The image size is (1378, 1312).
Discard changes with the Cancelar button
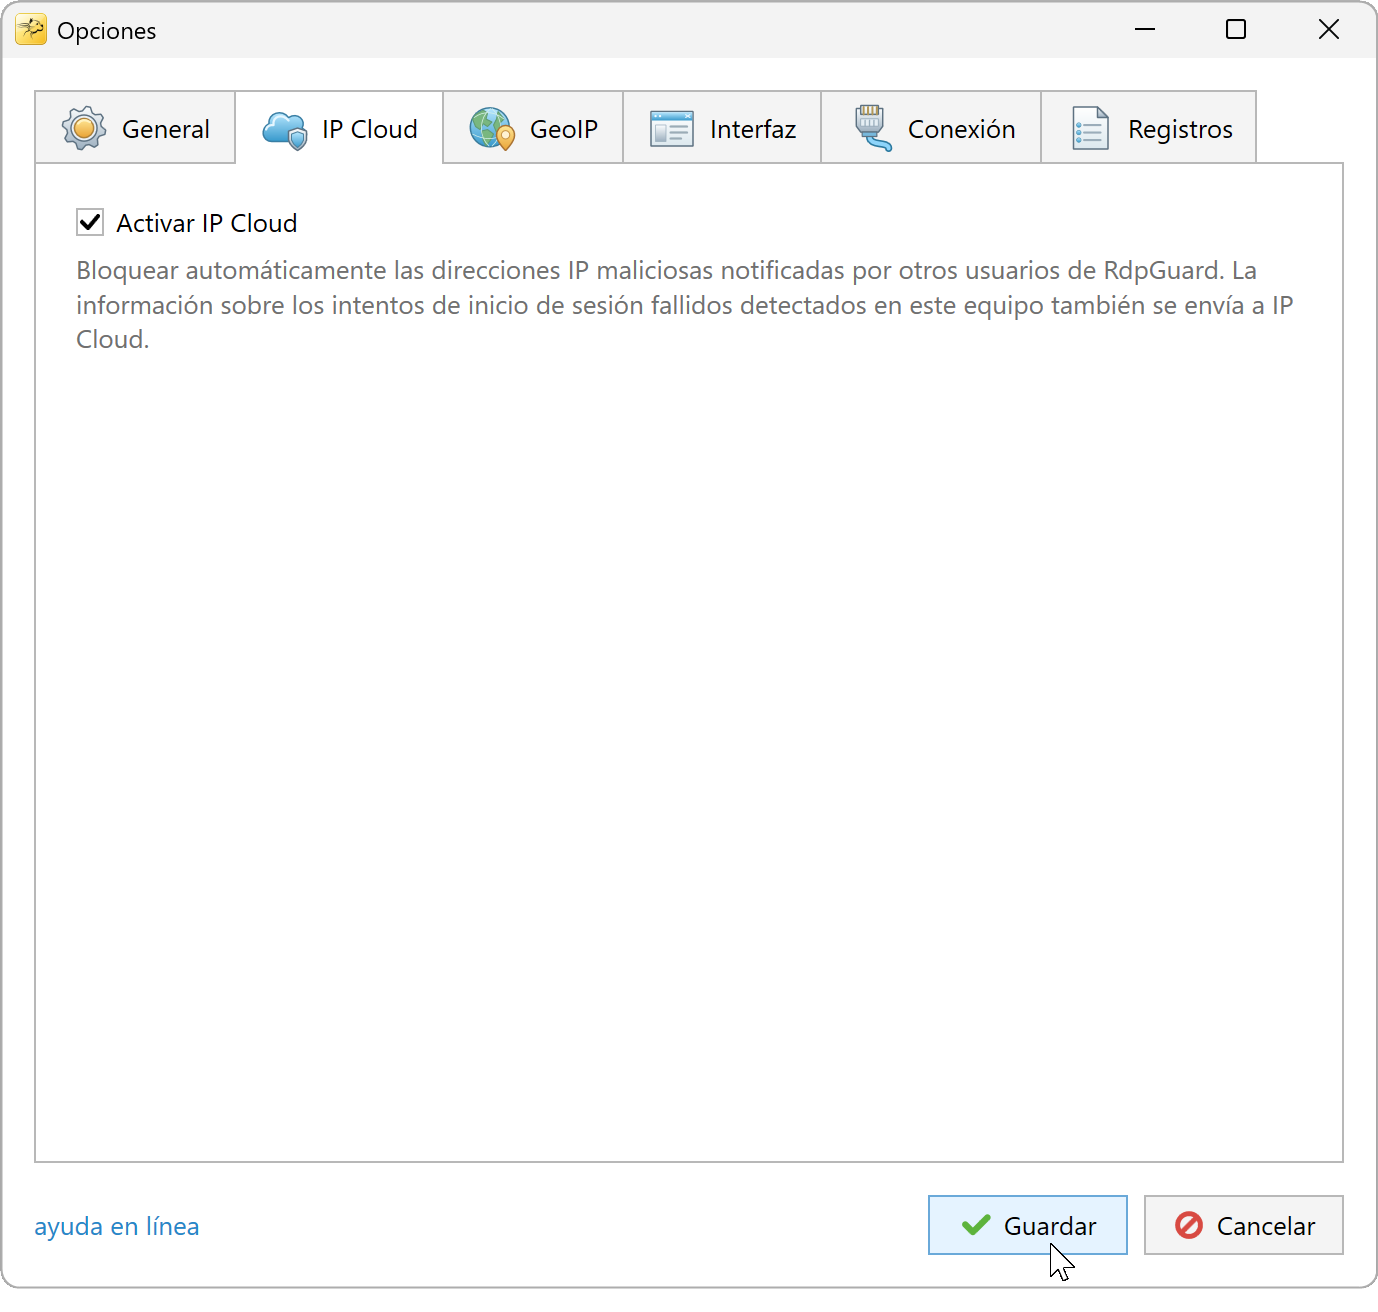[1243, 1225]
